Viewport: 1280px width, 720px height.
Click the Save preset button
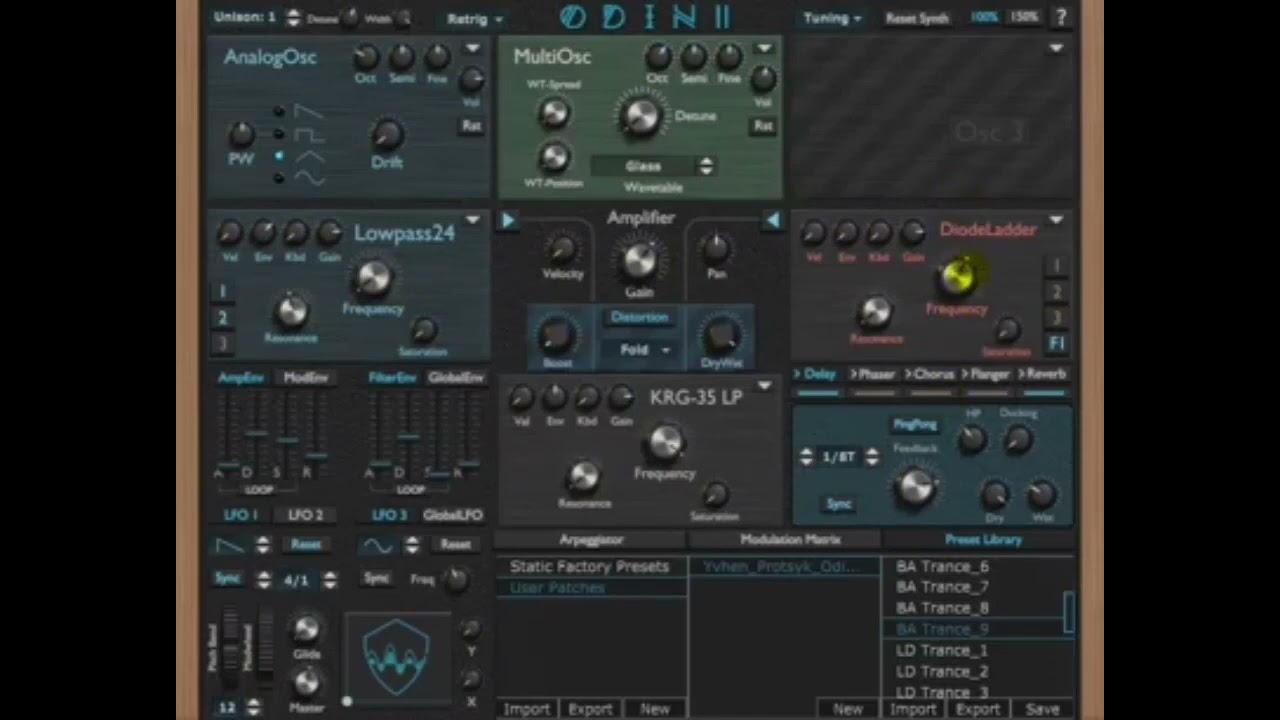[x=1042, y=709]
